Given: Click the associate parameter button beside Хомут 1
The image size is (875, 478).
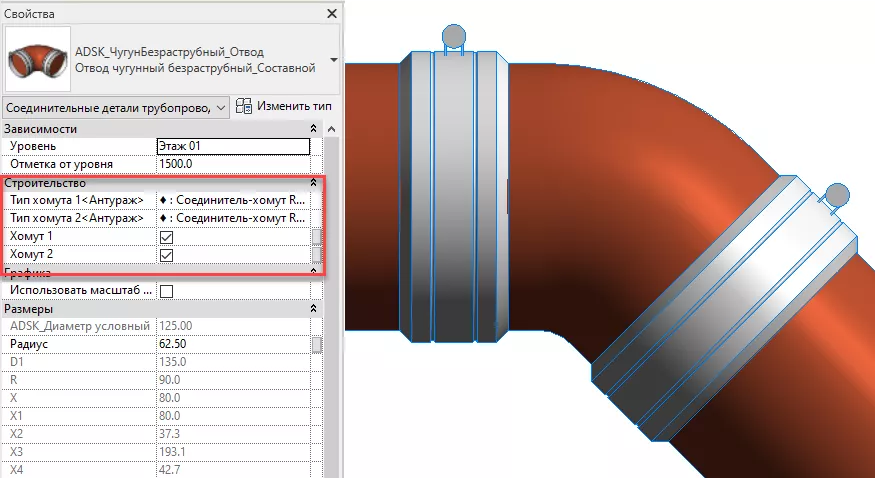Looking at the screenshot, I should pos(317,237).
